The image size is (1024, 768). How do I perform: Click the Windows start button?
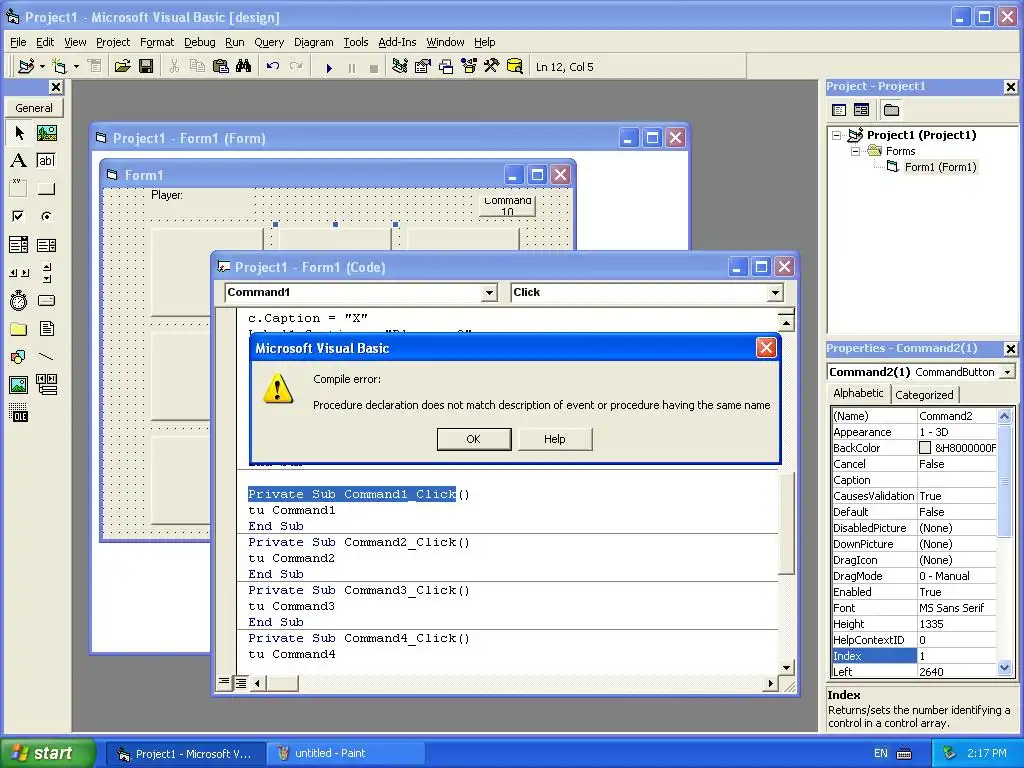[x=46, y=753]
